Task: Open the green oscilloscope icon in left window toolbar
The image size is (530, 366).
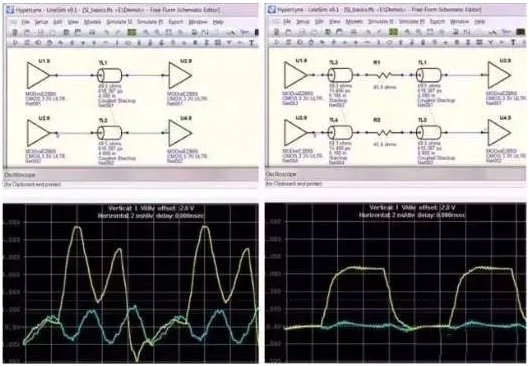Action: click(x=131, y=32)
